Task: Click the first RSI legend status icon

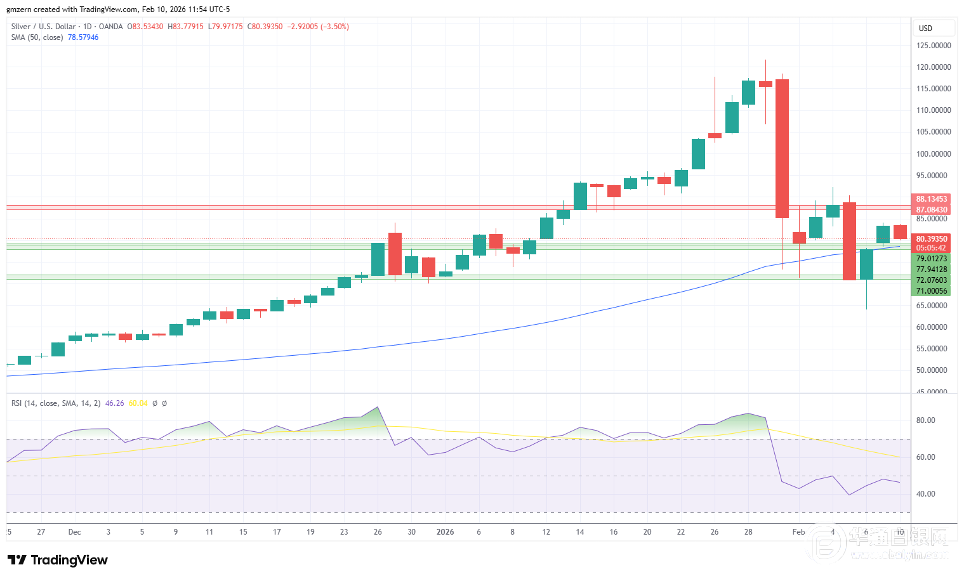Action: tap(154, 403)
